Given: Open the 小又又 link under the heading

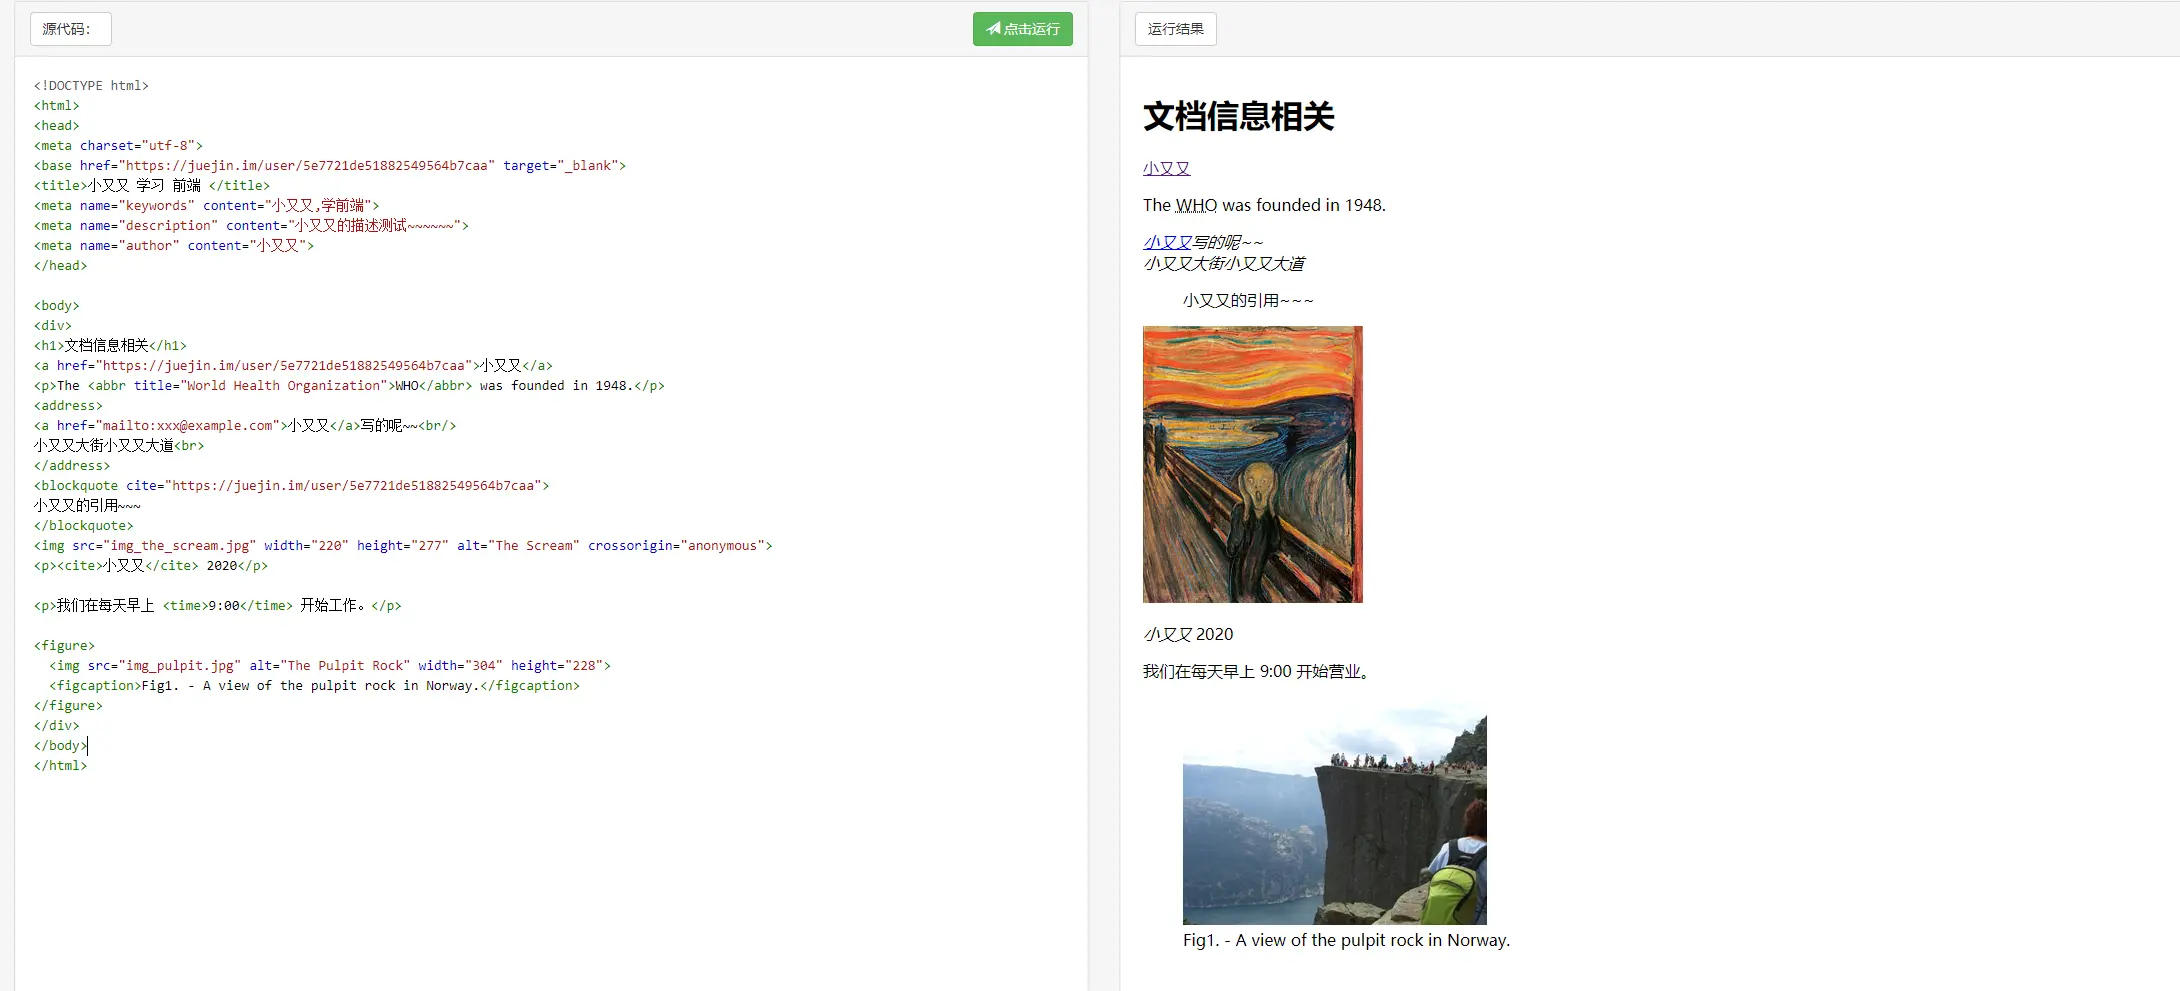Looking at the screenshot, I should tap(1166, 168).
